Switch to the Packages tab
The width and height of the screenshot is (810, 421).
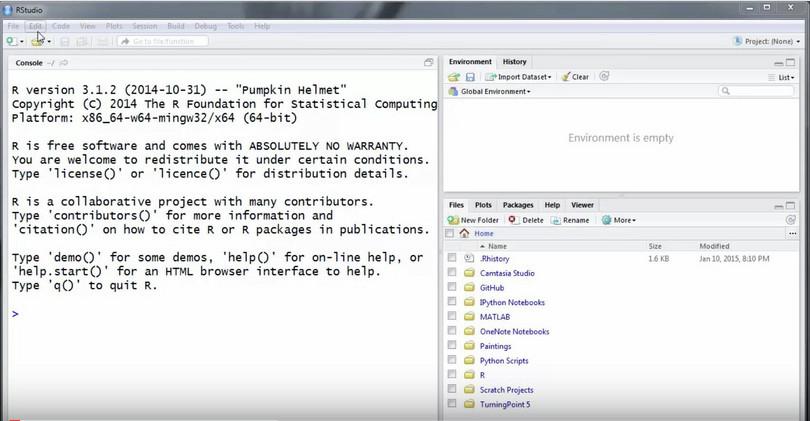click(x=518, y=205)
